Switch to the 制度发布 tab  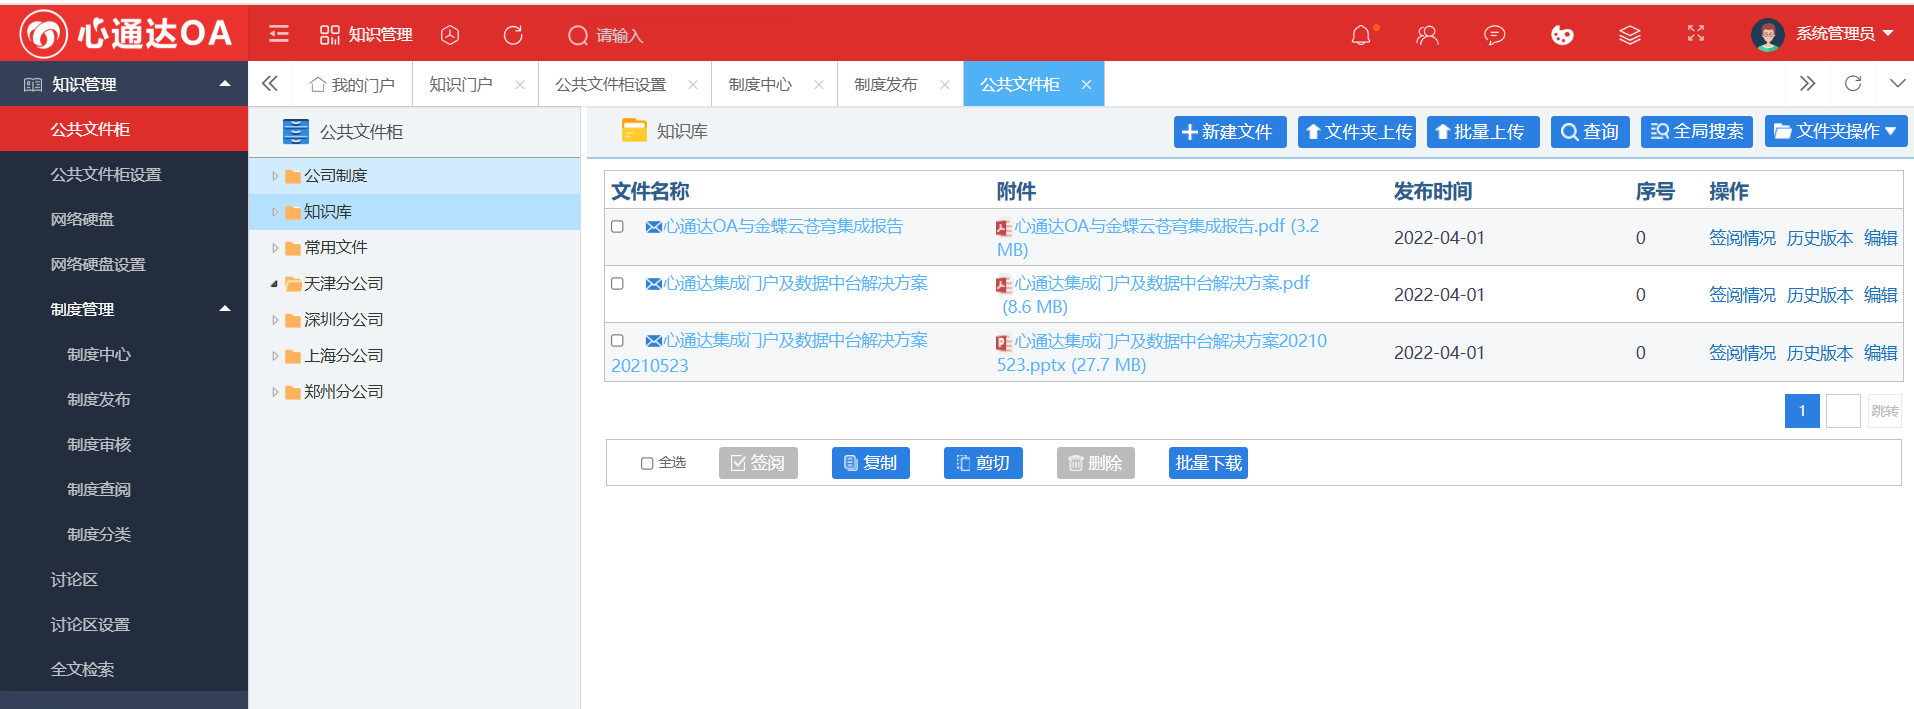click(886, 85)
